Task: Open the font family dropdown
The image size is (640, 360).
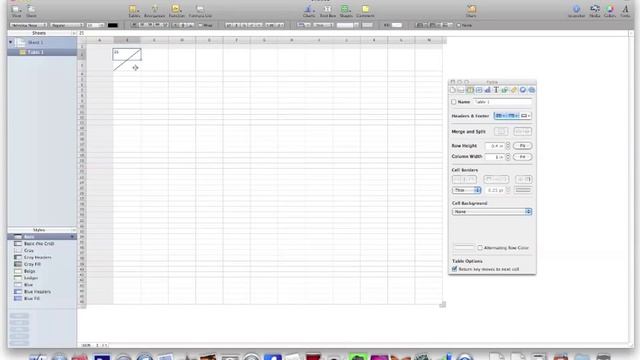Action: coord(28,25)
